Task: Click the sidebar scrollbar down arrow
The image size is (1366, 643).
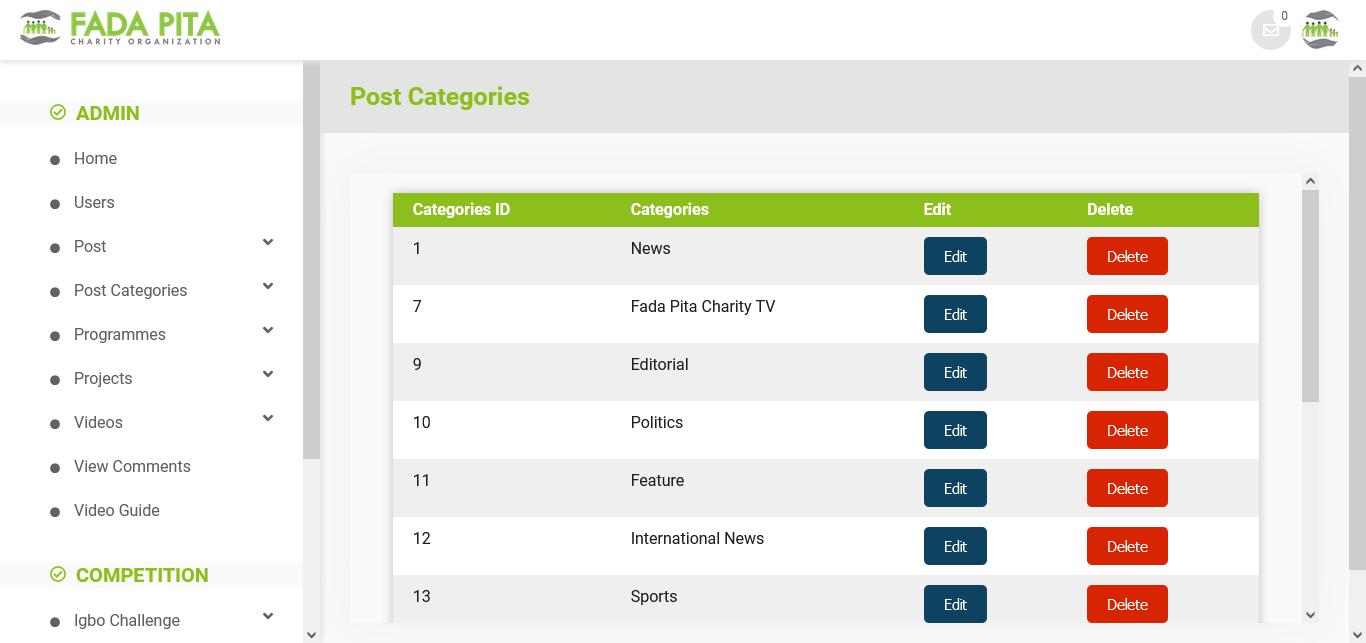Action: (311, 634)
